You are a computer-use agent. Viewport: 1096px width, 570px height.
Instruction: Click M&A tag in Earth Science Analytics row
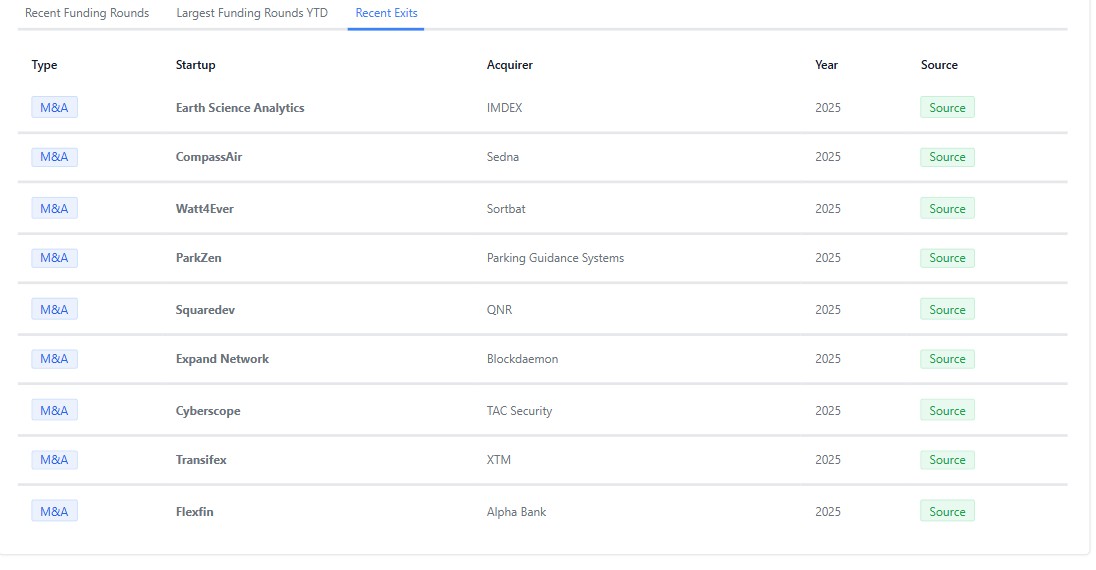click(55, 108)
